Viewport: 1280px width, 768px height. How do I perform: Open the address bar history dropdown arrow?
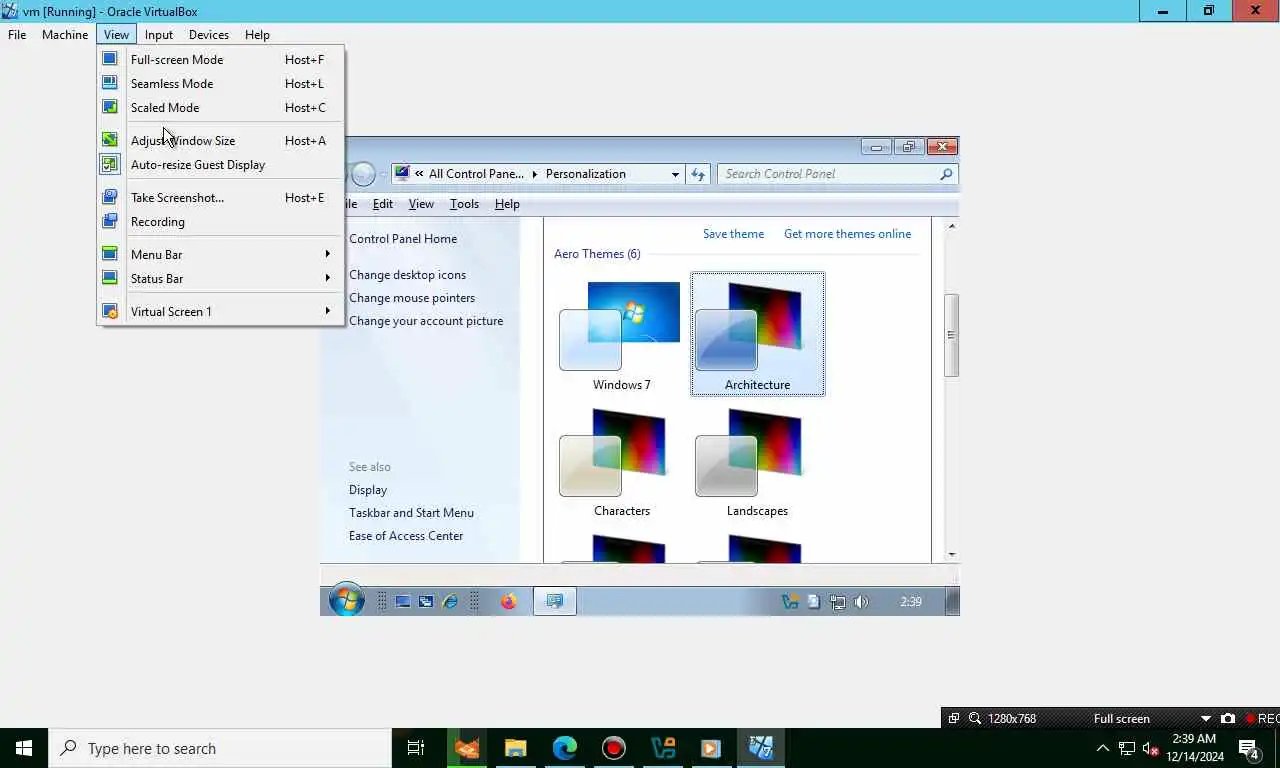point(675,174)
